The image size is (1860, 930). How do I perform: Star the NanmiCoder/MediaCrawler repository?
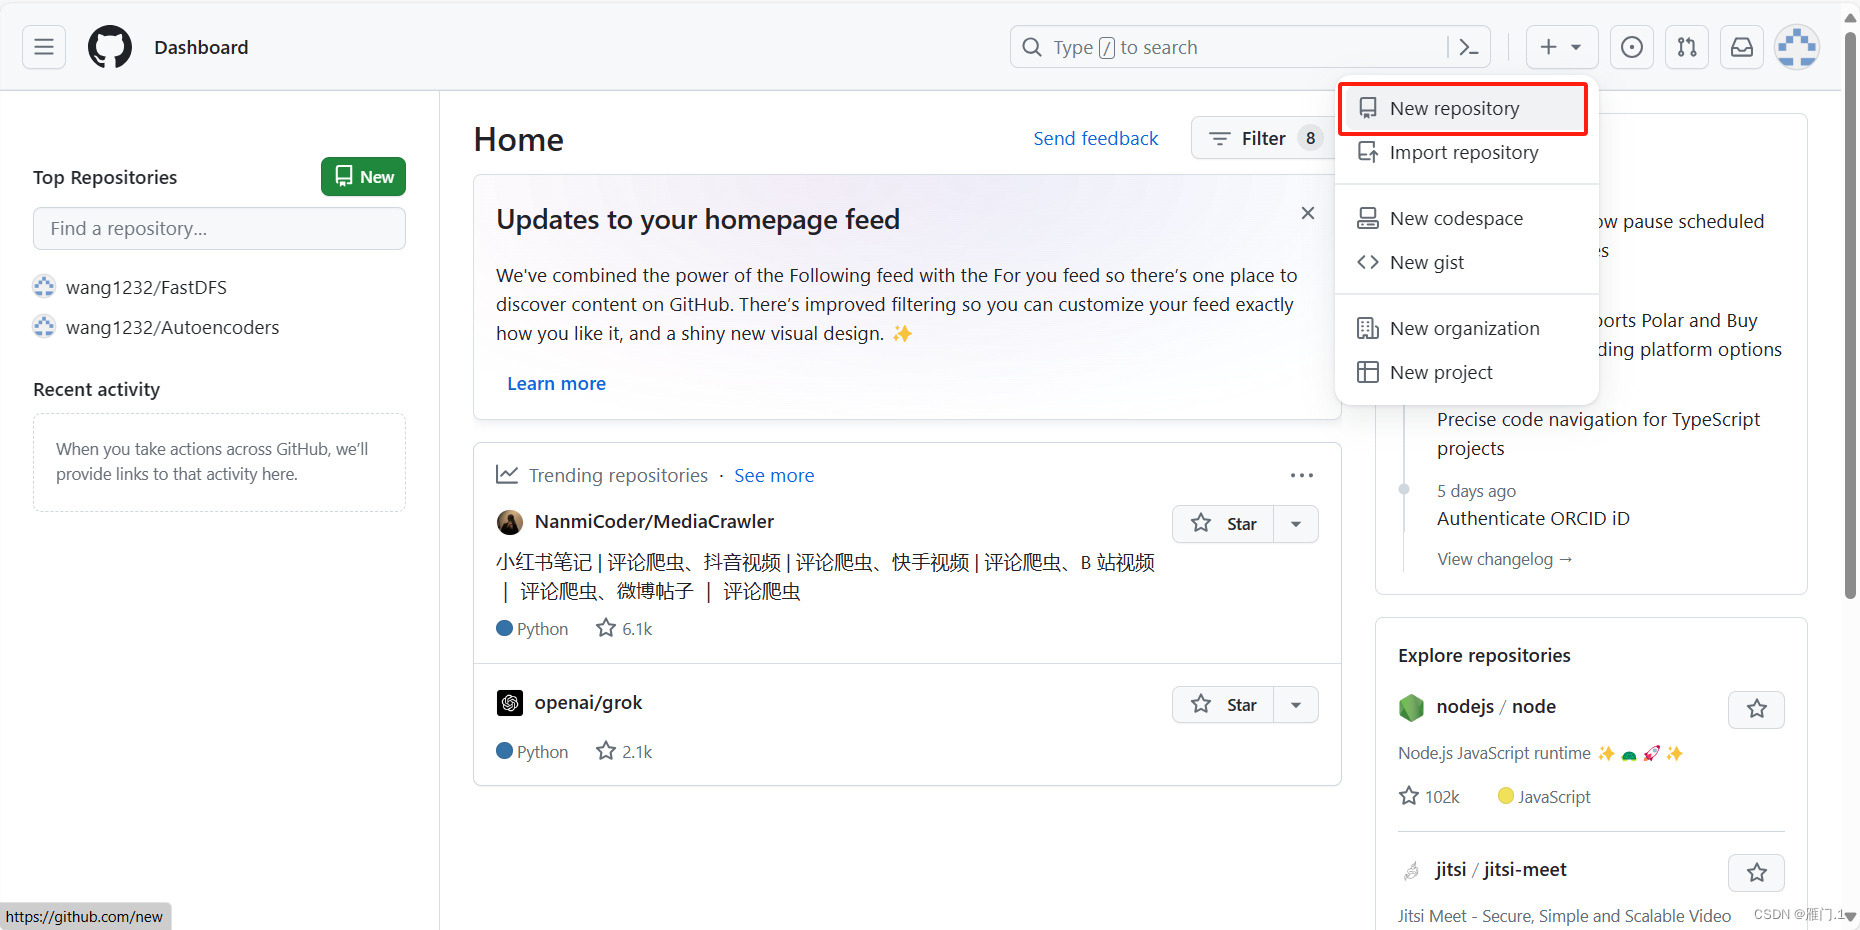click(x=1223, y=524)
